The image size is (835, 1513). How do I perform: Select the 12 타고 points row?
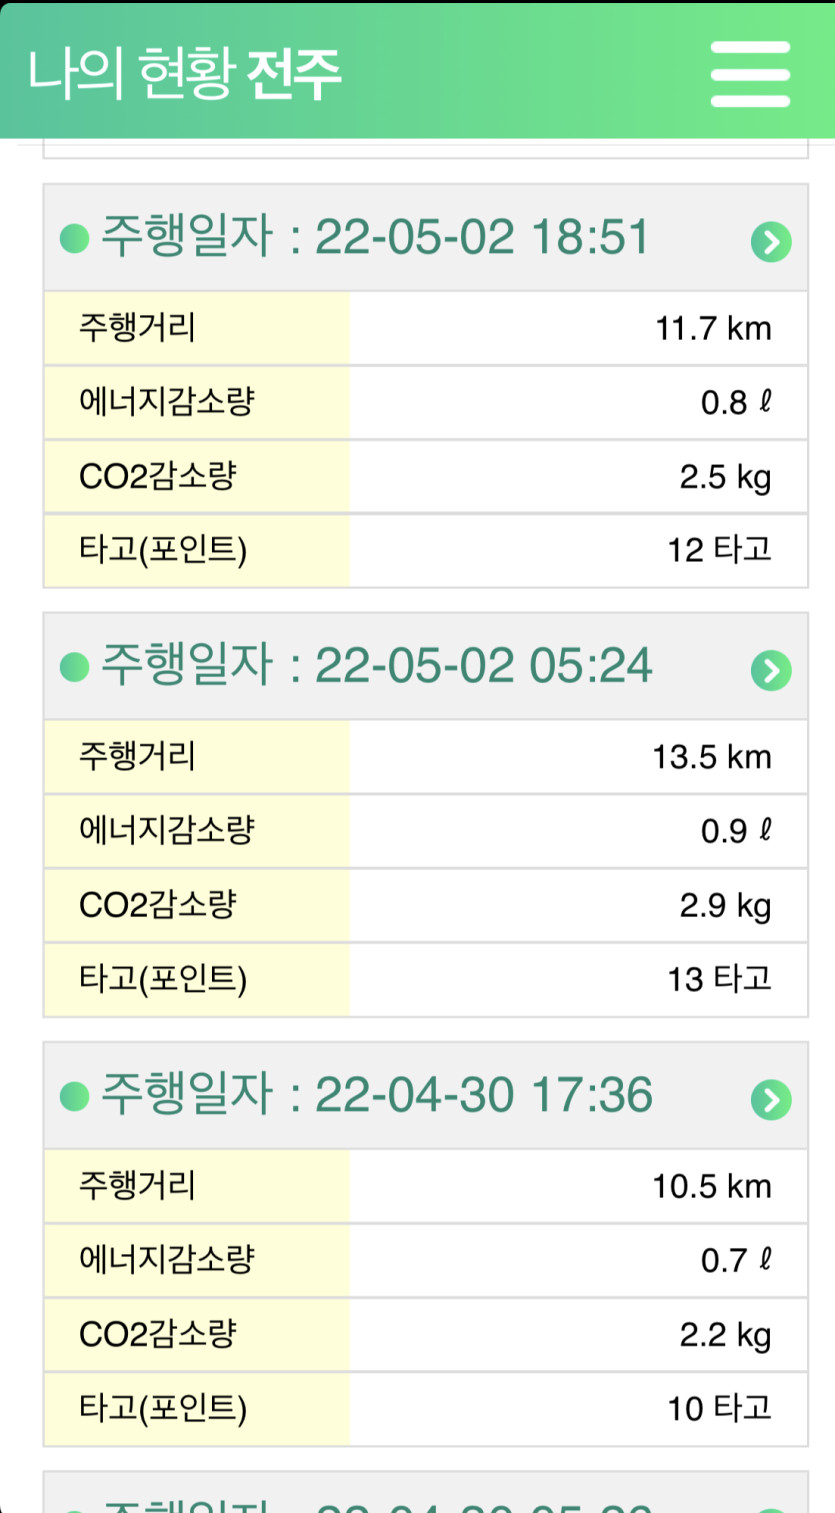pyautogui.click(x=425, y=550)
